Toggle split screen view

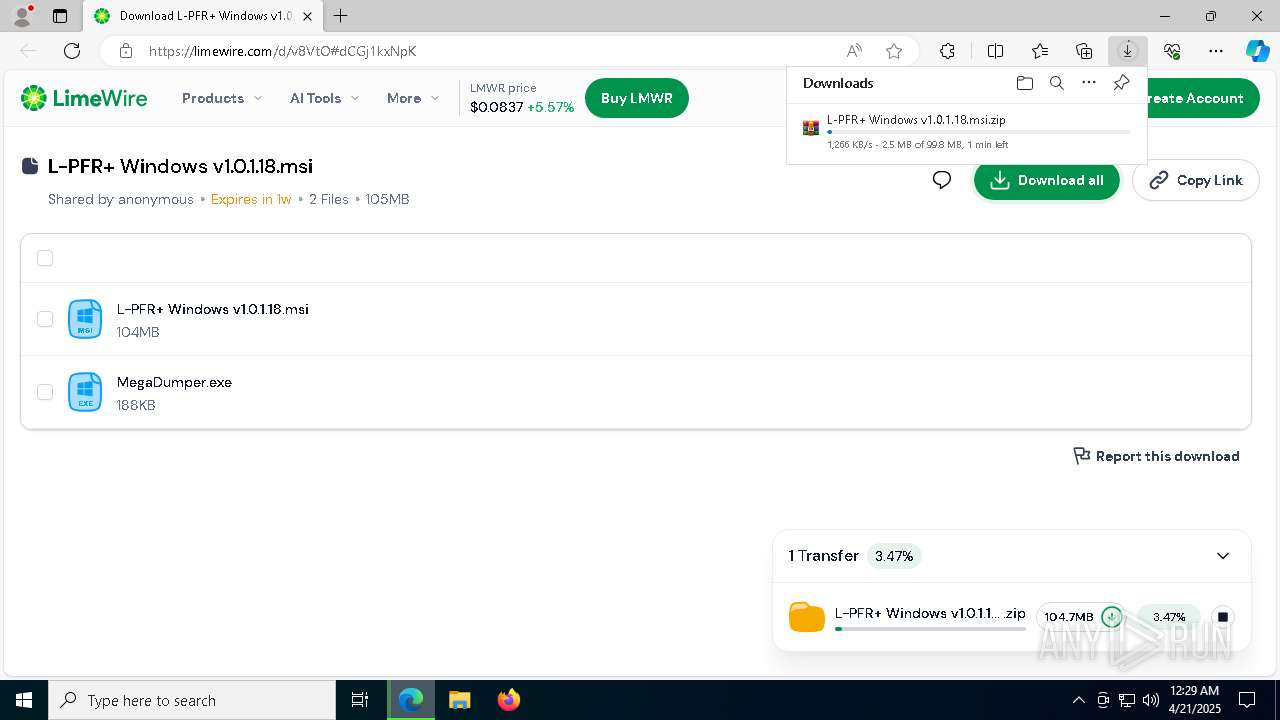tap(995, 51)
